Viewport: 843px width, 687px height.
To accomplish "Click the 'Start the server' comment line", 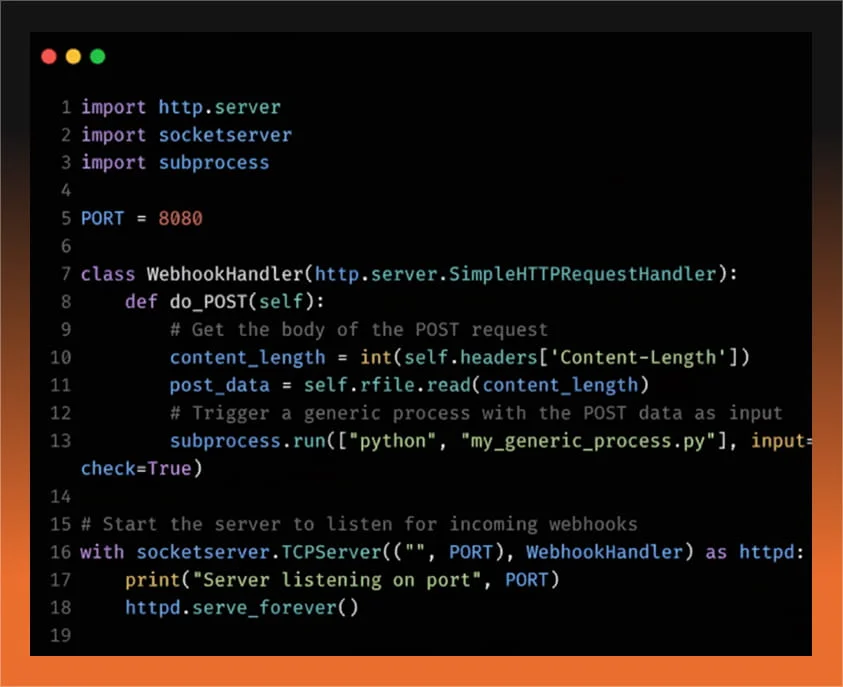I will point(358,524).
